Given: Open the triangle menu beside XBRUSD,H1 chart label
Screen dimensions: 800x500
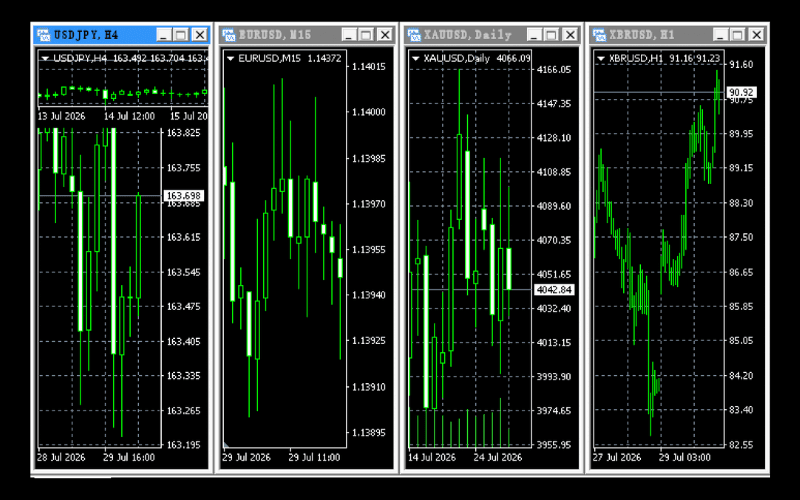Looking at the screenshot, I should [x=601, y=59].
